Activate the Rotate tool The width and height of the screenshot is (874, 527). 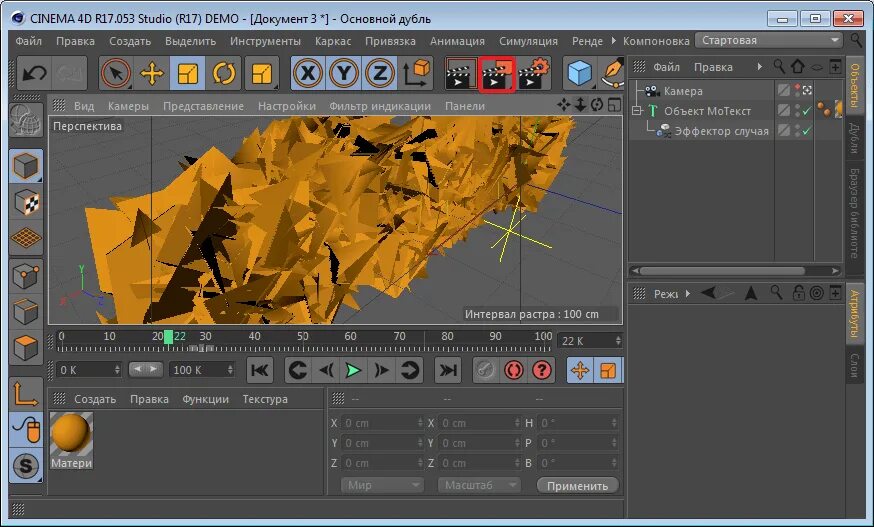pos(224,73)
